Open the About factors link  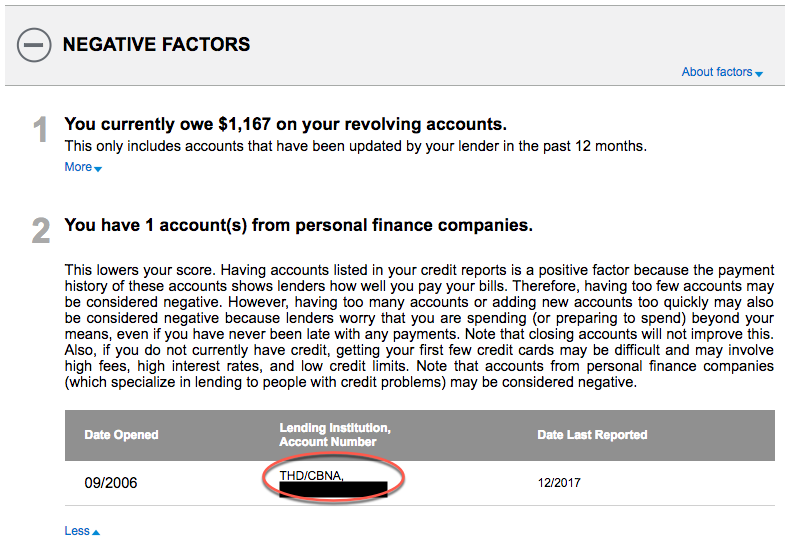tap(716, 72)
